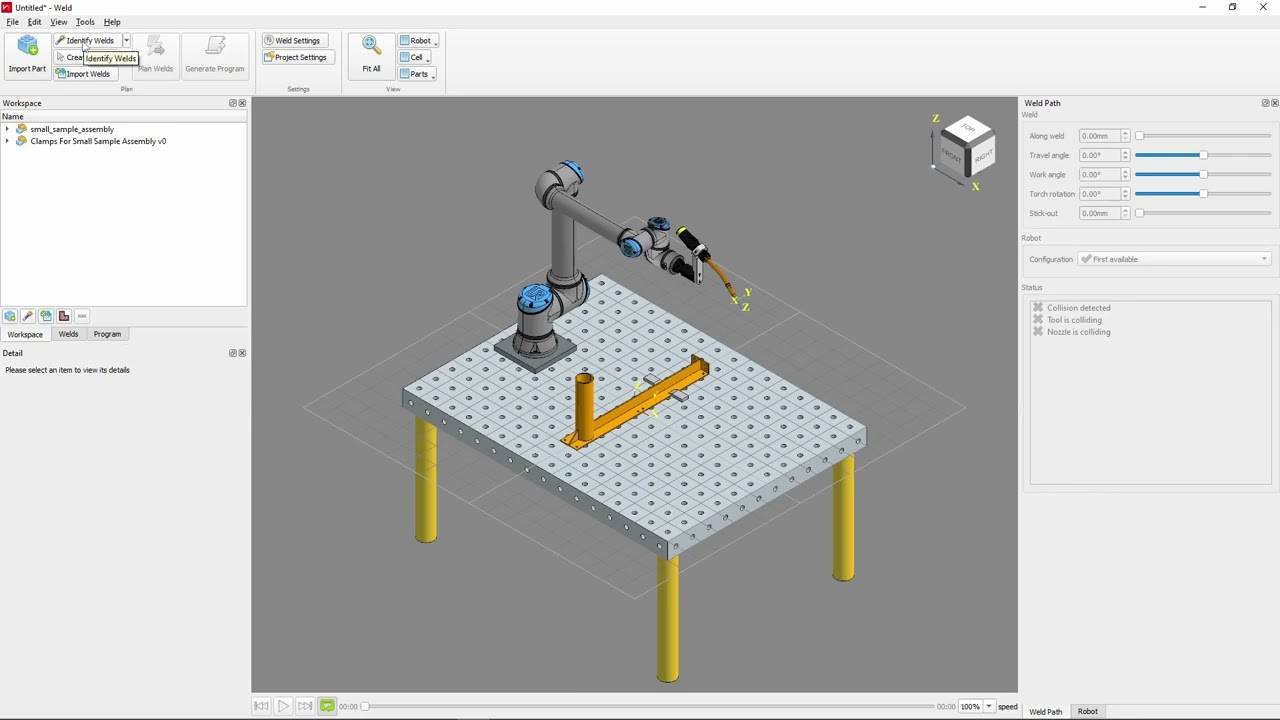Viewport: 1280px width, 720px height.
Task: Click the weld torch icon under Workspace tree
Action: click(28, 316)
